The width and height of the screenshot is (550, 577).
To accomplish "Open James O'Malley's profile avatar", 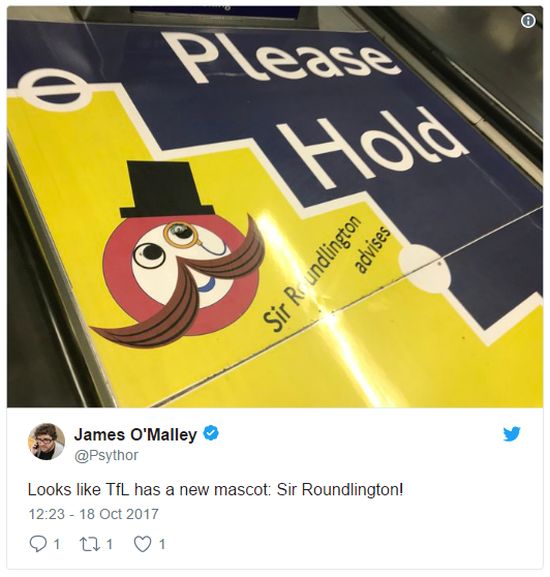I will pyautogui.click(x=46, y=441).
